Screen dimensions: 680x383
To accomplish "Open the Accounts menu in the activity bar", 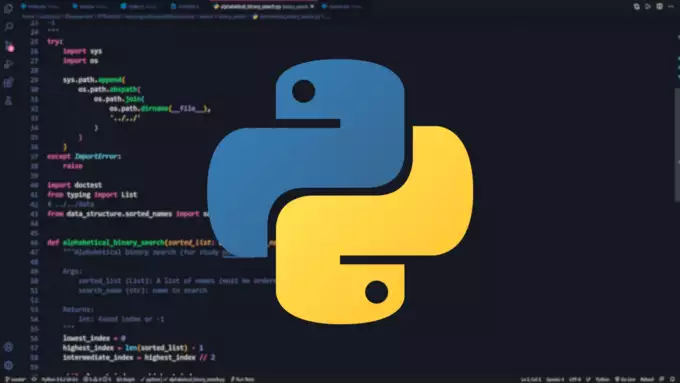I will 8,347.
